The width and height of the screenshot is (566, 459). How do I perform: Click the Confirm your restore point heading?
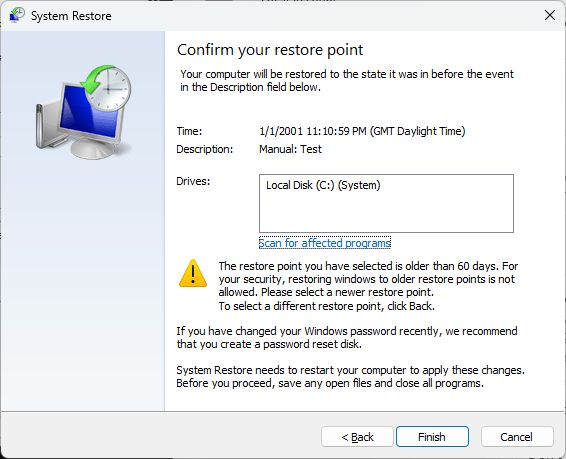click(x=270, y=50)
